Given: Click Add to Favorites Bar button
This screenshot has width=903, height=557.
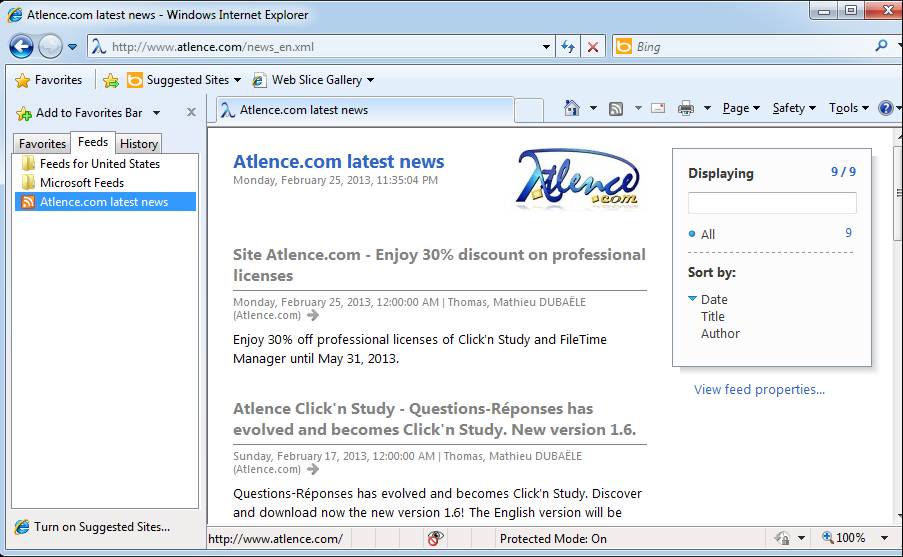Looking at the screenshot, I should point(79,113).
